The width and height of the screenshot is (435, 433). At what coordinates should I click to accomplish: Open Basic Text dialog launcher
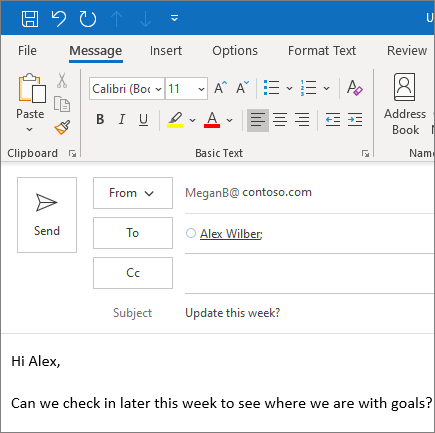(x=365, y=153)
